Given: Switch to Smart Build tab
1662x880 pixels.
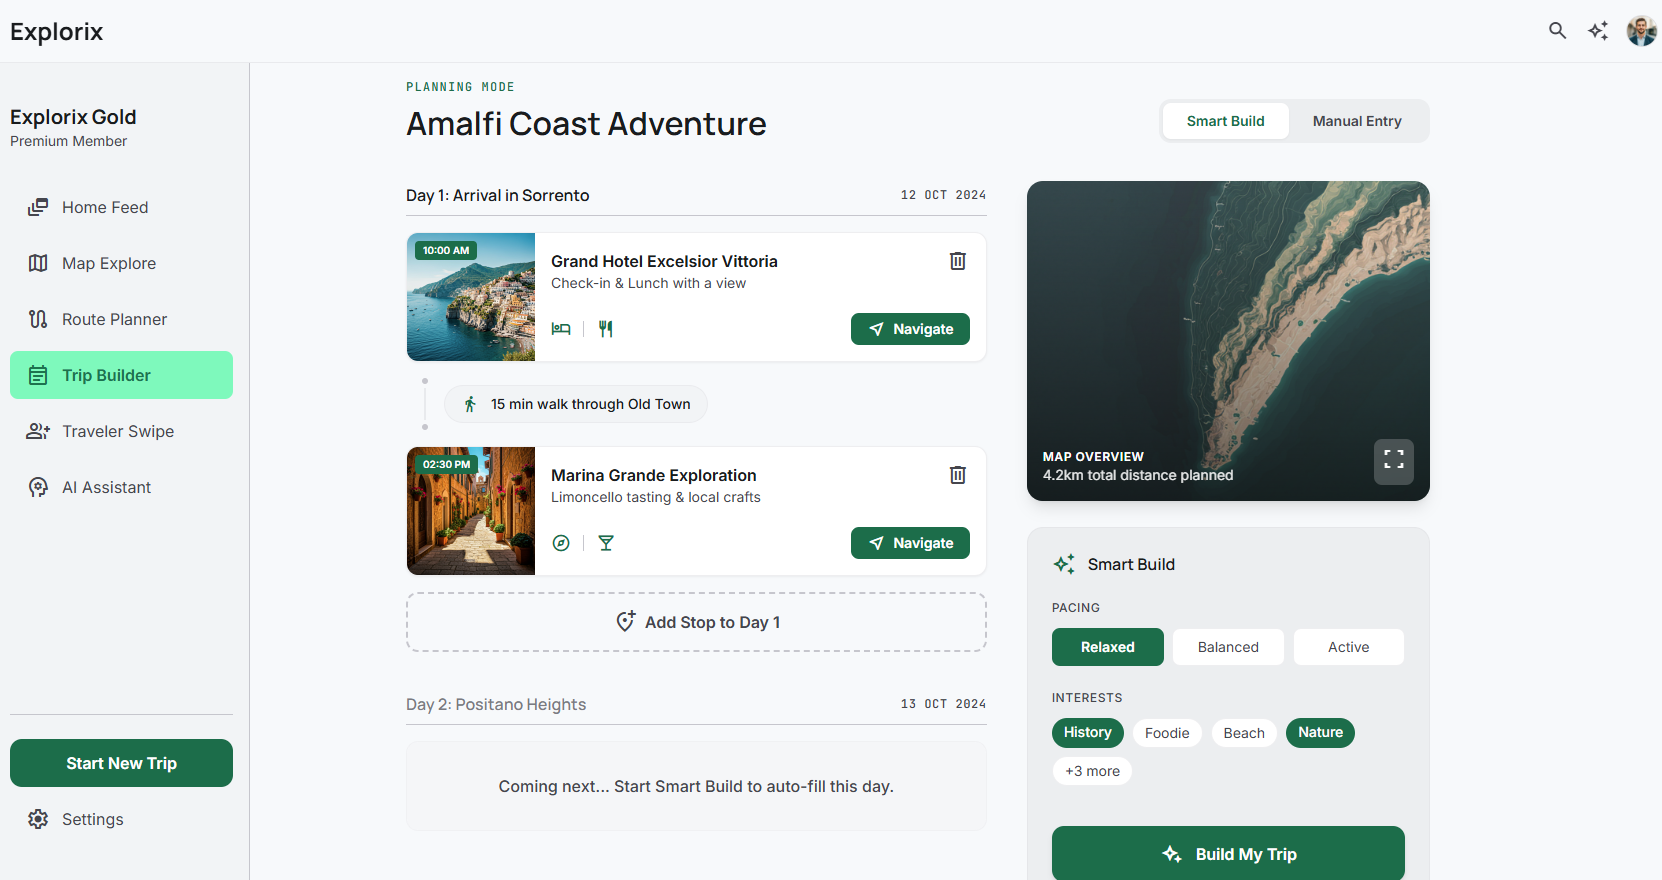Looking at the screenshot, I should pyautogui.click(x=1225, y=121).
